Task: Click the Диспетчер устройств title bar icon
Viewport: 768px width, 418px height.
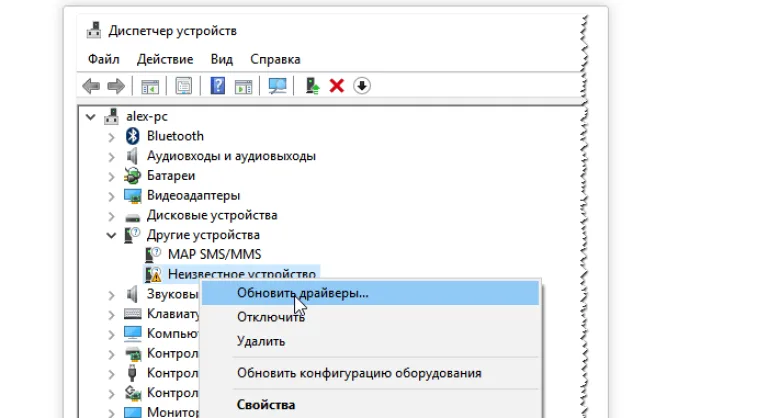Action: (x=94, y=30)
